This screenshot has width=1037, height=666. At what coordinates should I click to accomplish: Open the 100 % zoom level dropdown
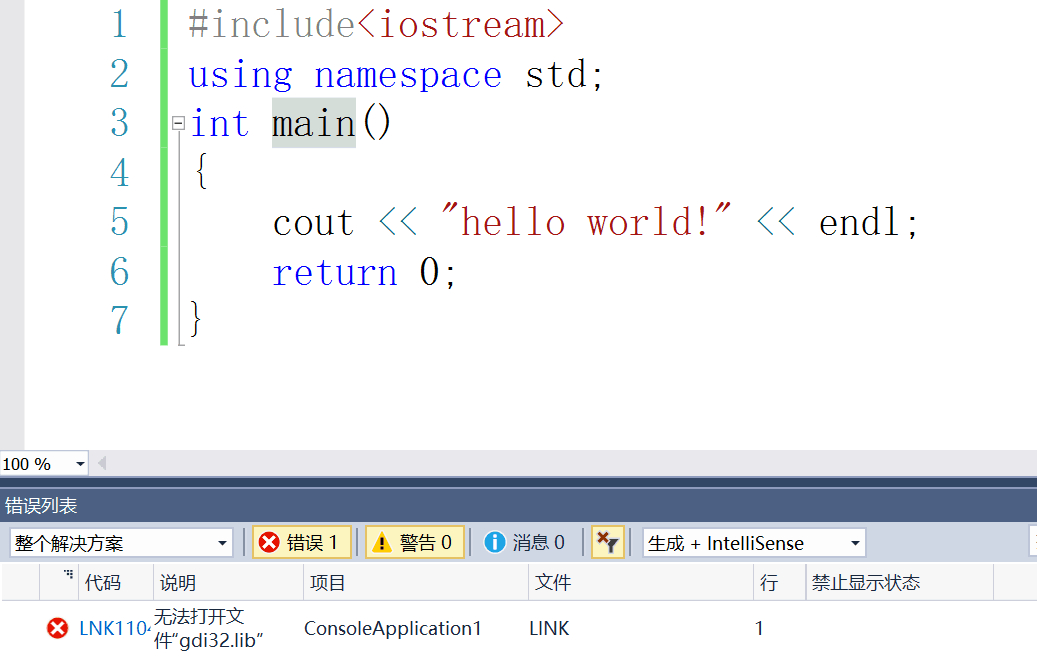[x=80, y=464]
